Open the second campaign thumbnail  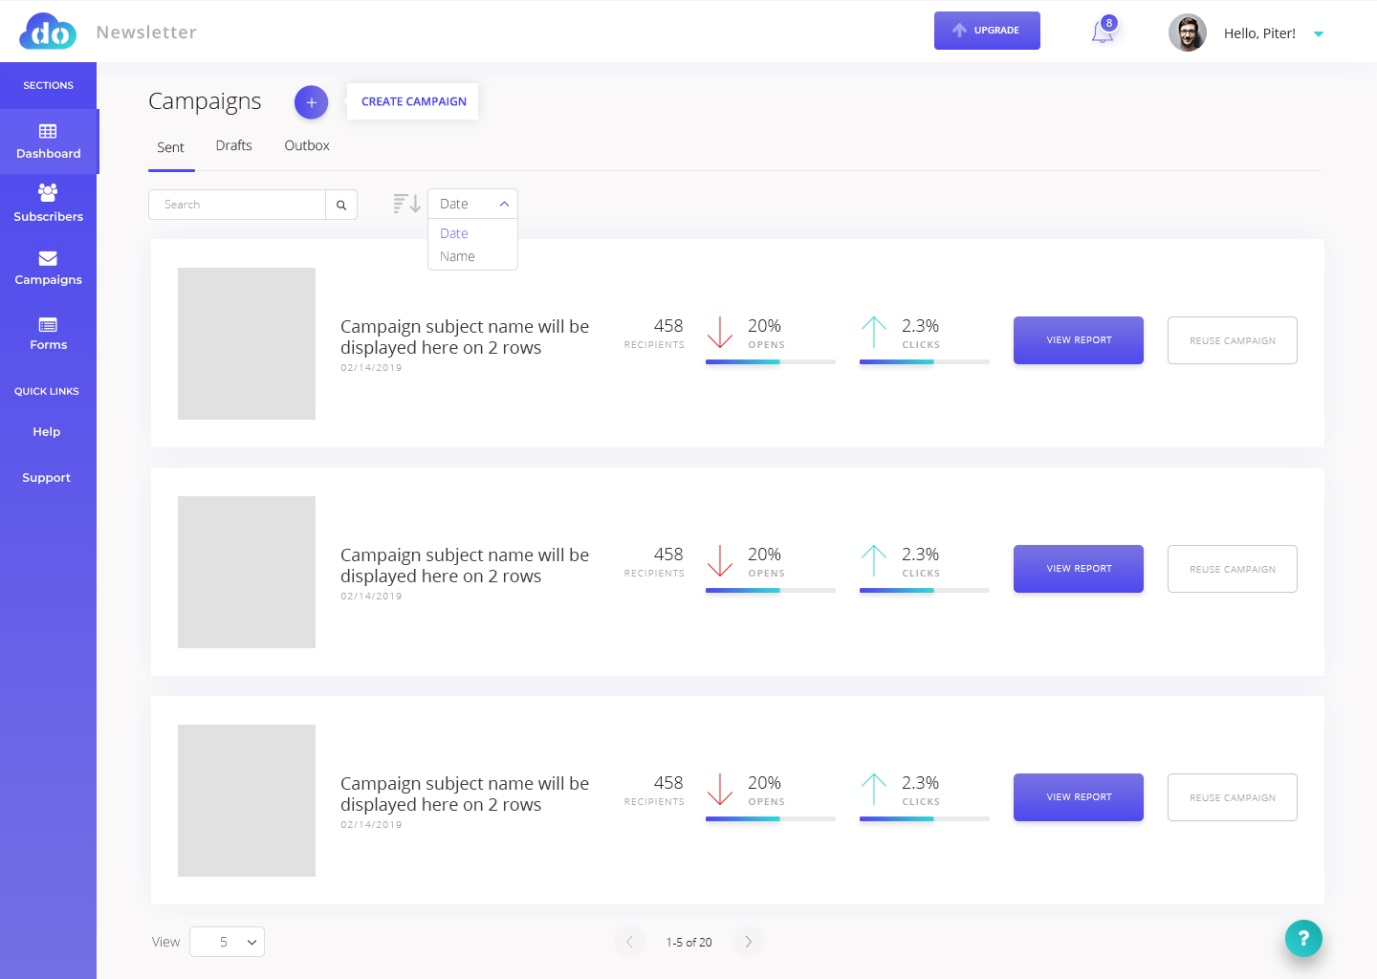247,572
